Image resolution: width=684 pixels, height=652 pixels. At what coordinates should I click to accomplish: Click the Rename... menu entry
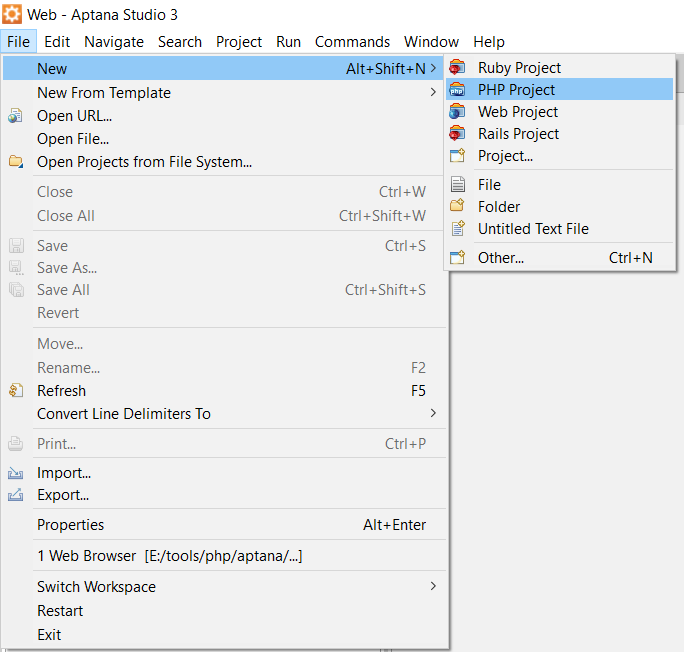225,368
